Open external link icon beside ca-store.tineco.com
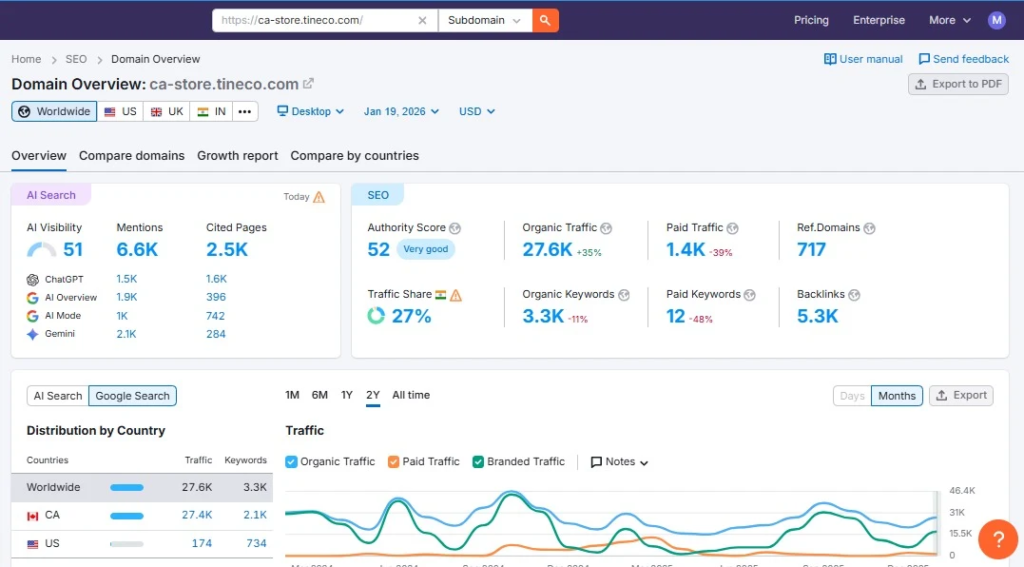 309,84
